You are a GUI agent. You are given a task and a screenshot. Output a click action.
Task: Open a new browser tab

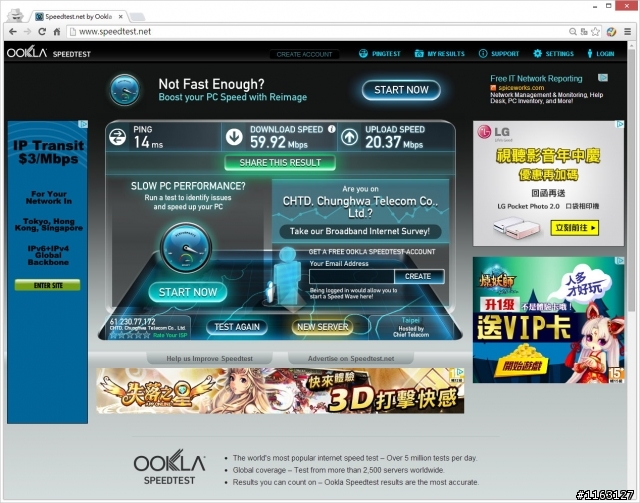click(138, 17)
